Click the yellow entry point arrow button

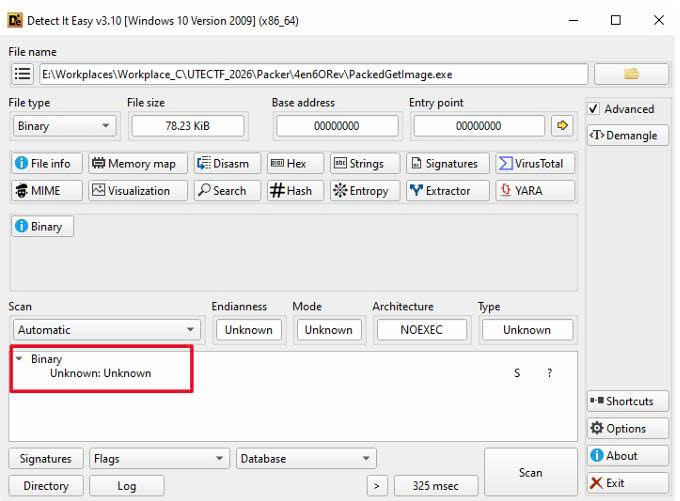point(562,126)
